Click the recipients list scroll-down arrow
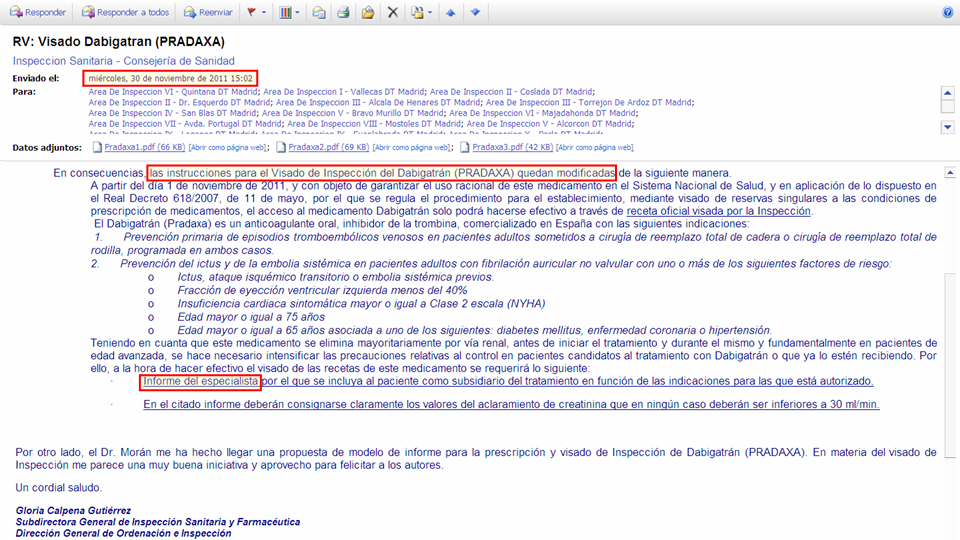960x540 pixels. tap(948, 127)
